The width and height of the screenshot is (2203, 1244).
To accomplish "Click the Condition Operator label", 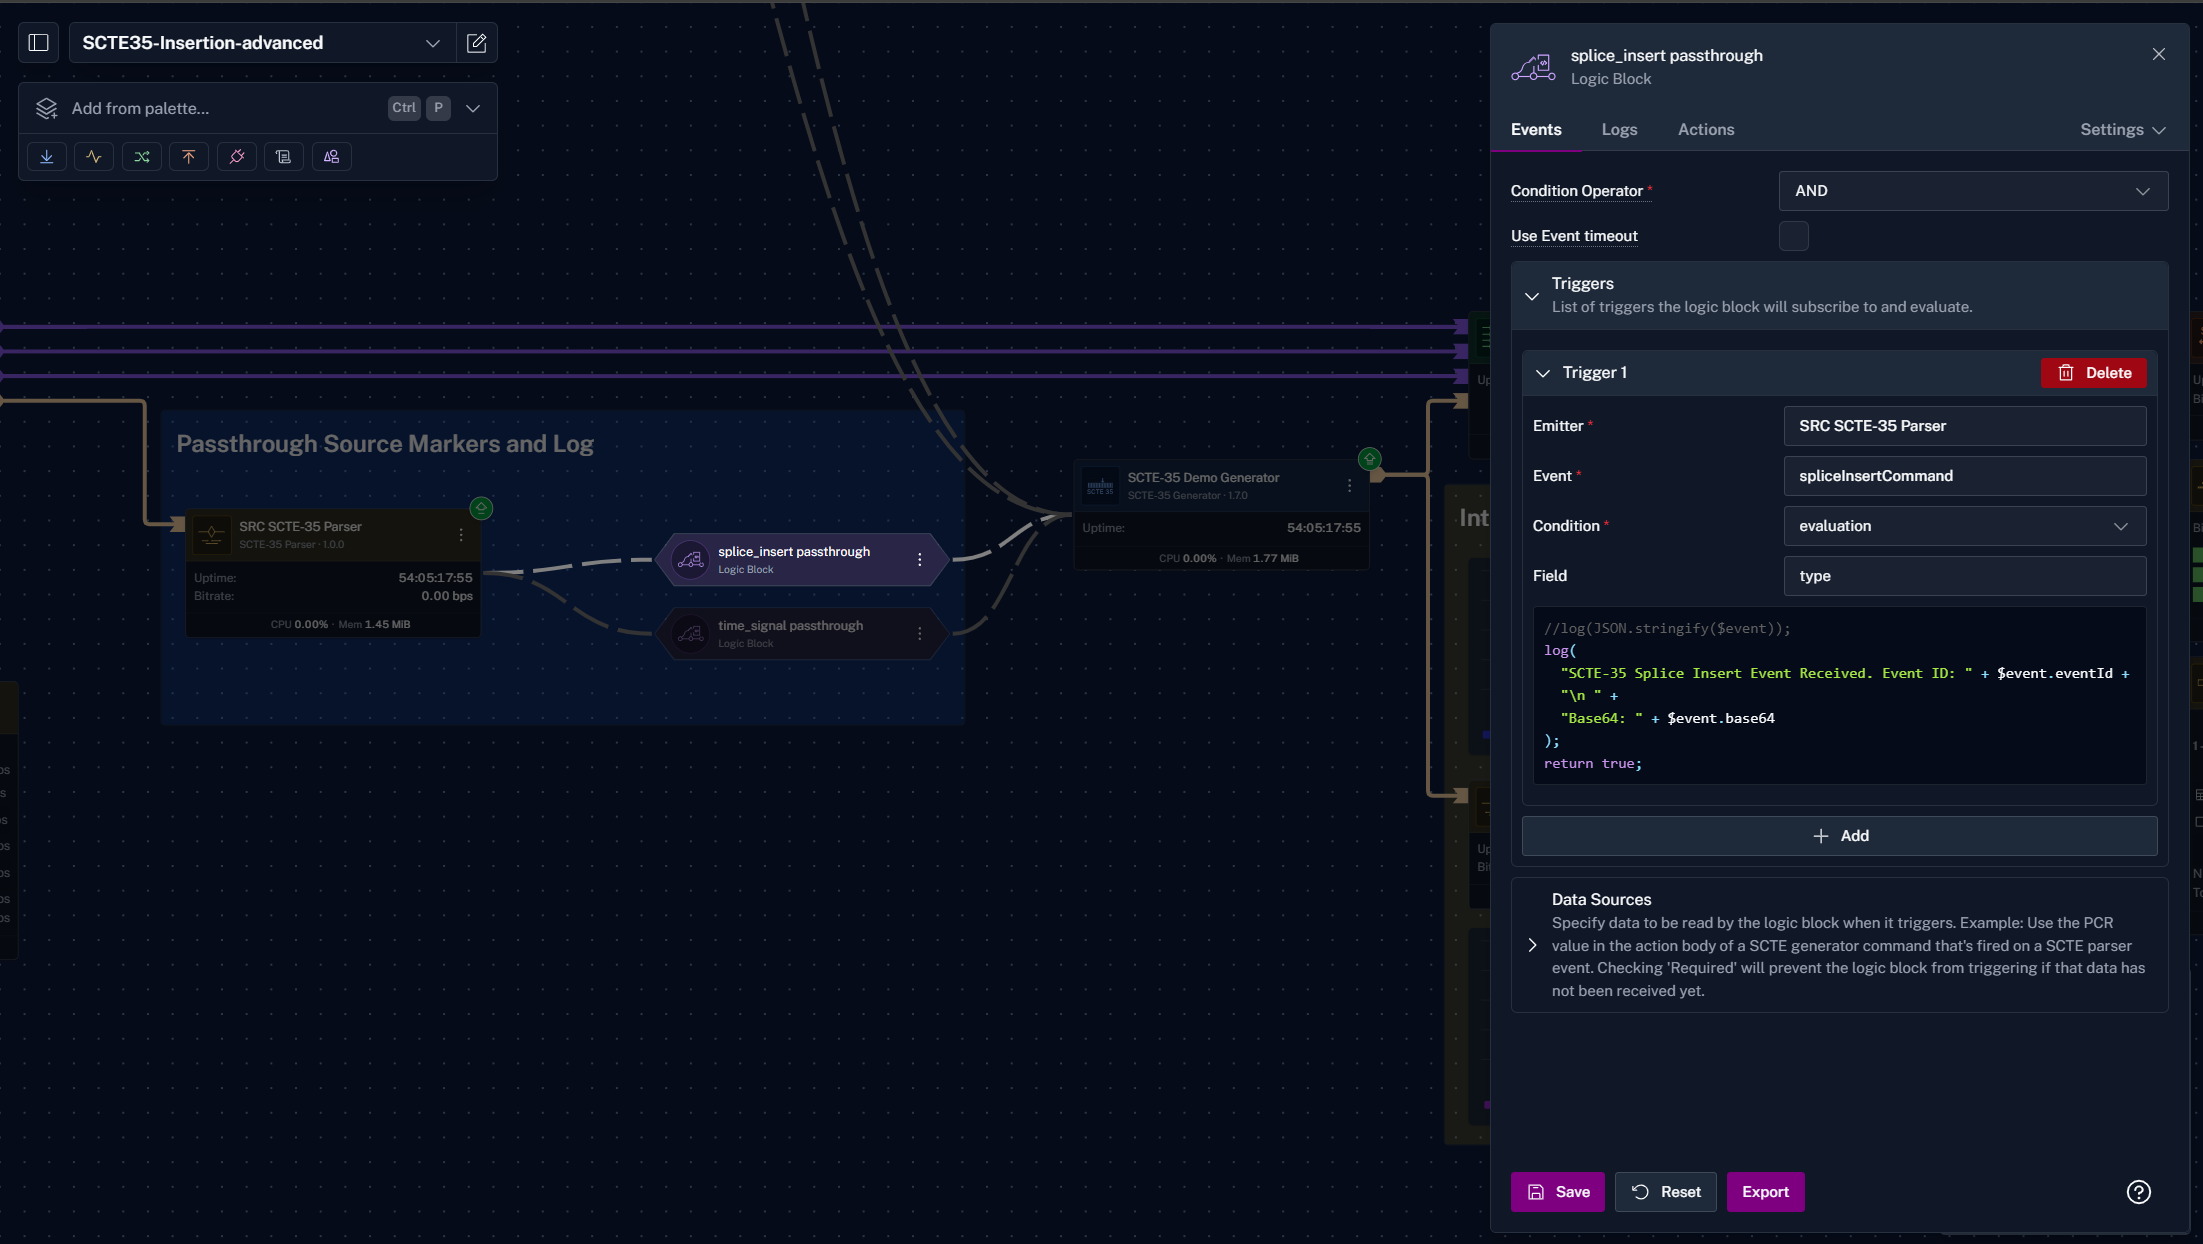I will click(x=1577, y=191).
